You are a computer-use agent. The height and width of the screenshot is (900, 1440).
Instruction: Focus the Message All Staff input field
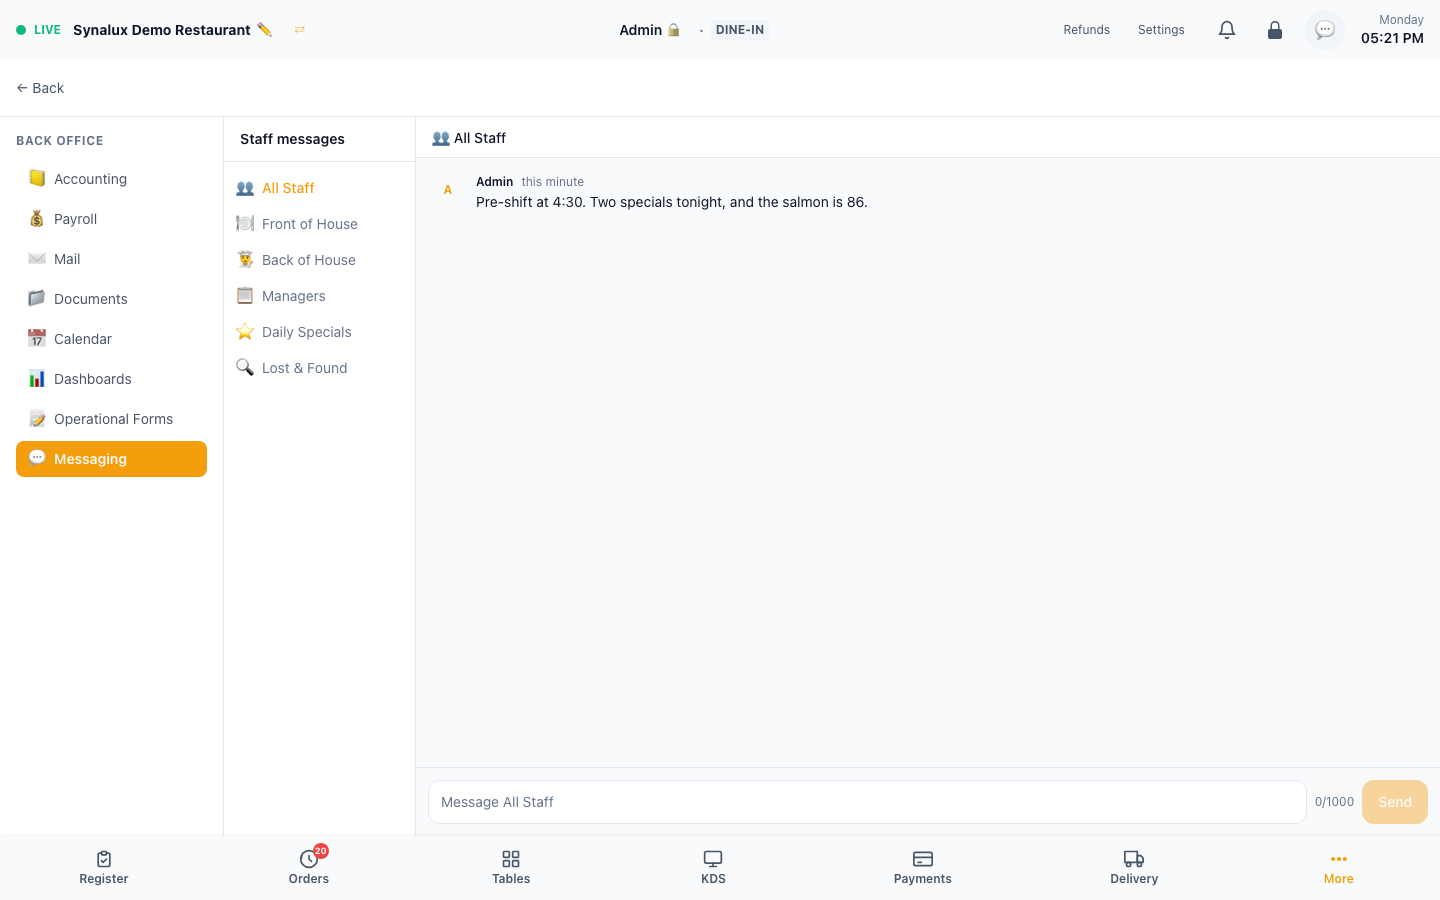(x=867, y=802)
